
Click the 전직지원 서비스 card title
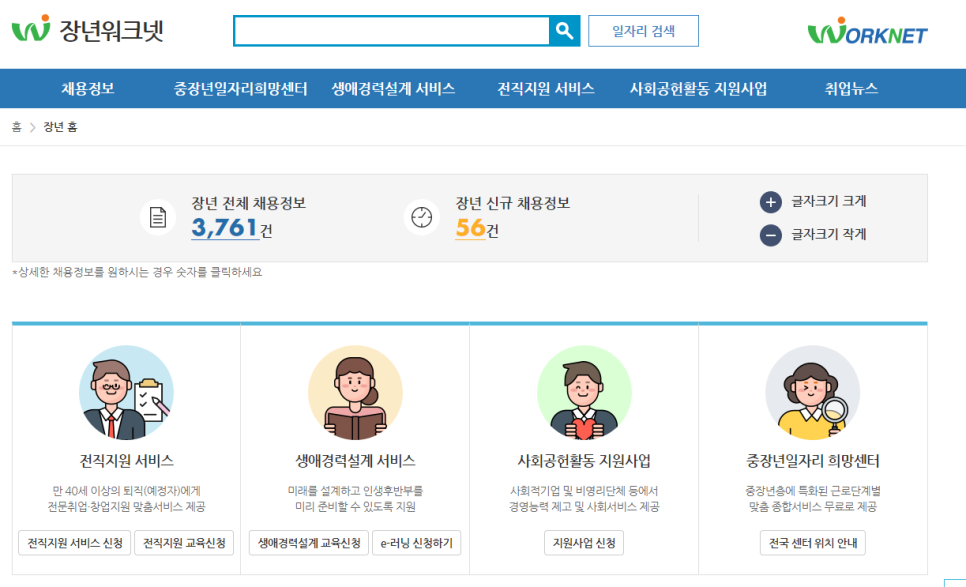coord(126,461)
